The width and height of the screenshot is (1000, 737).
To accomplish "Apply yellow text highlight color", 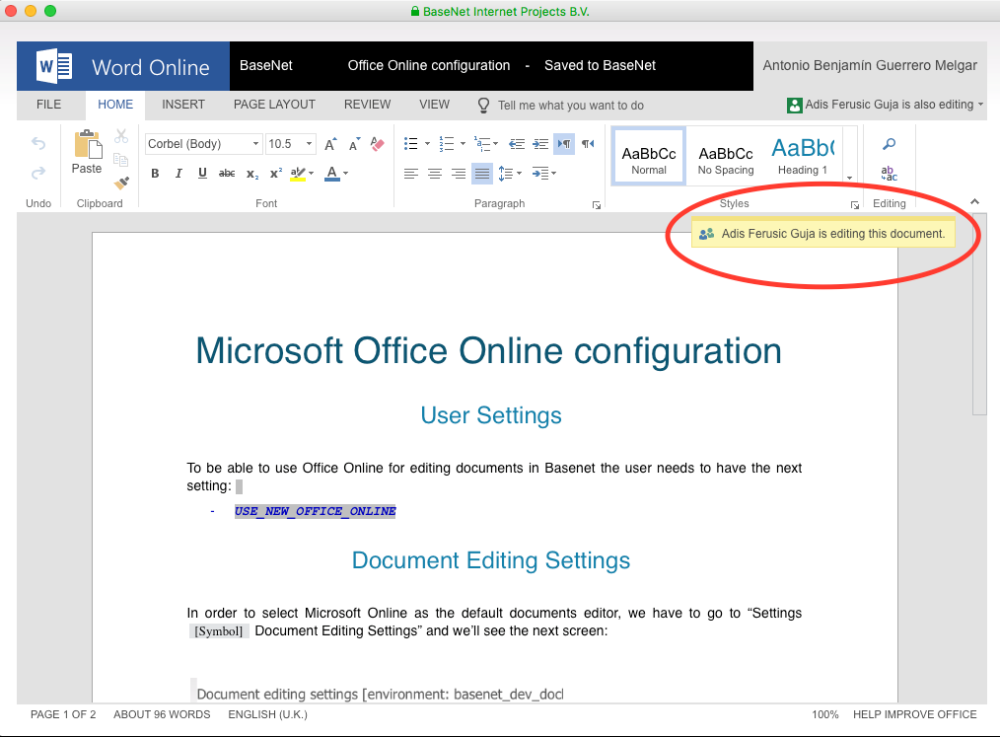I will click(297, 173).
